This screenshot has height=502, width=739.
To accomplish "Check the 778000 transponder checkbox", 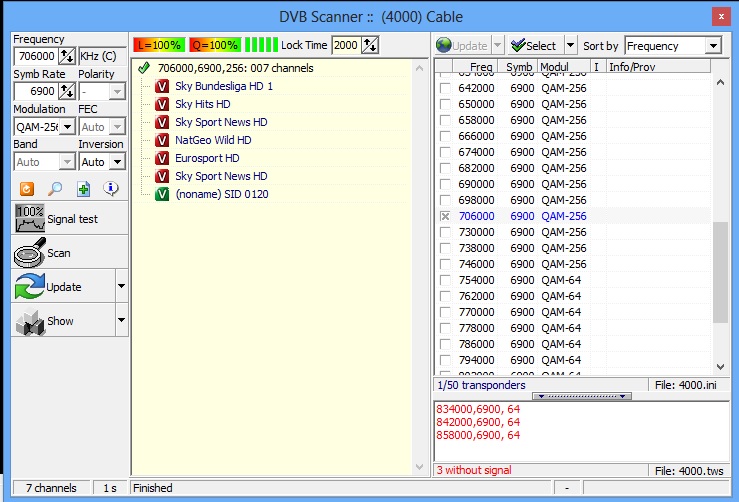I will coord(444,328).
